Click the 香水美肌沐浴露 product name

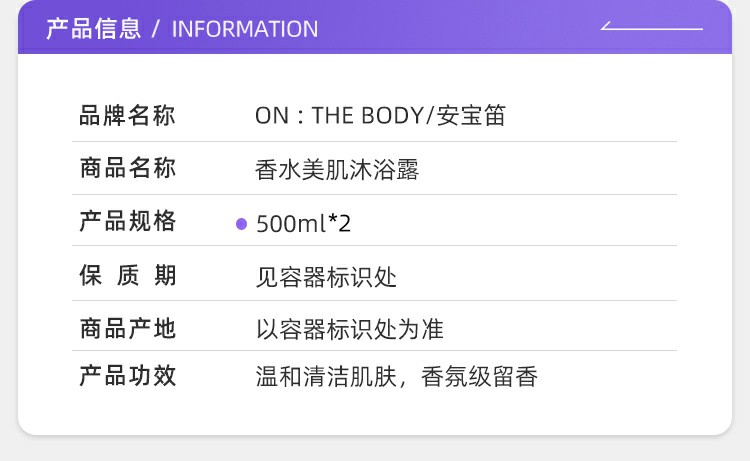click(337, 170)
